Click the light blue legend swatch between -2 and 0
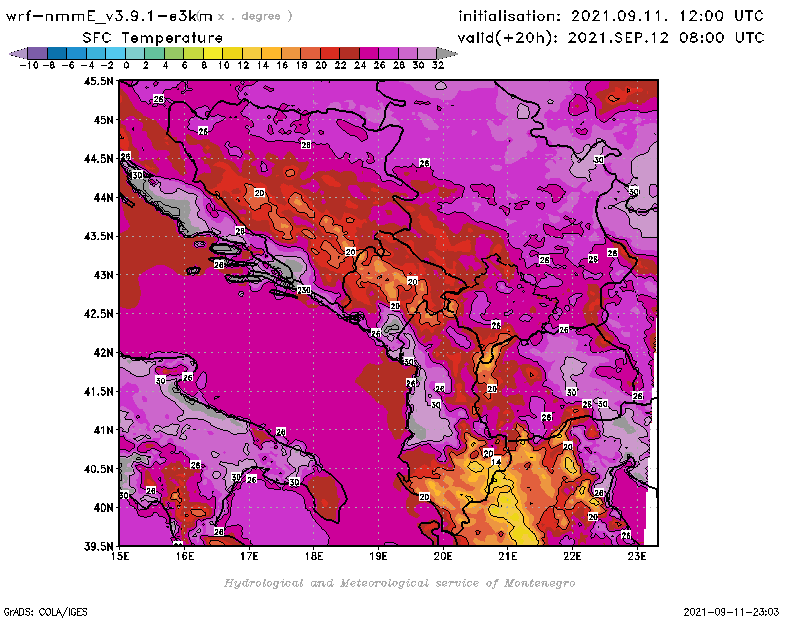 coord(115,53)
